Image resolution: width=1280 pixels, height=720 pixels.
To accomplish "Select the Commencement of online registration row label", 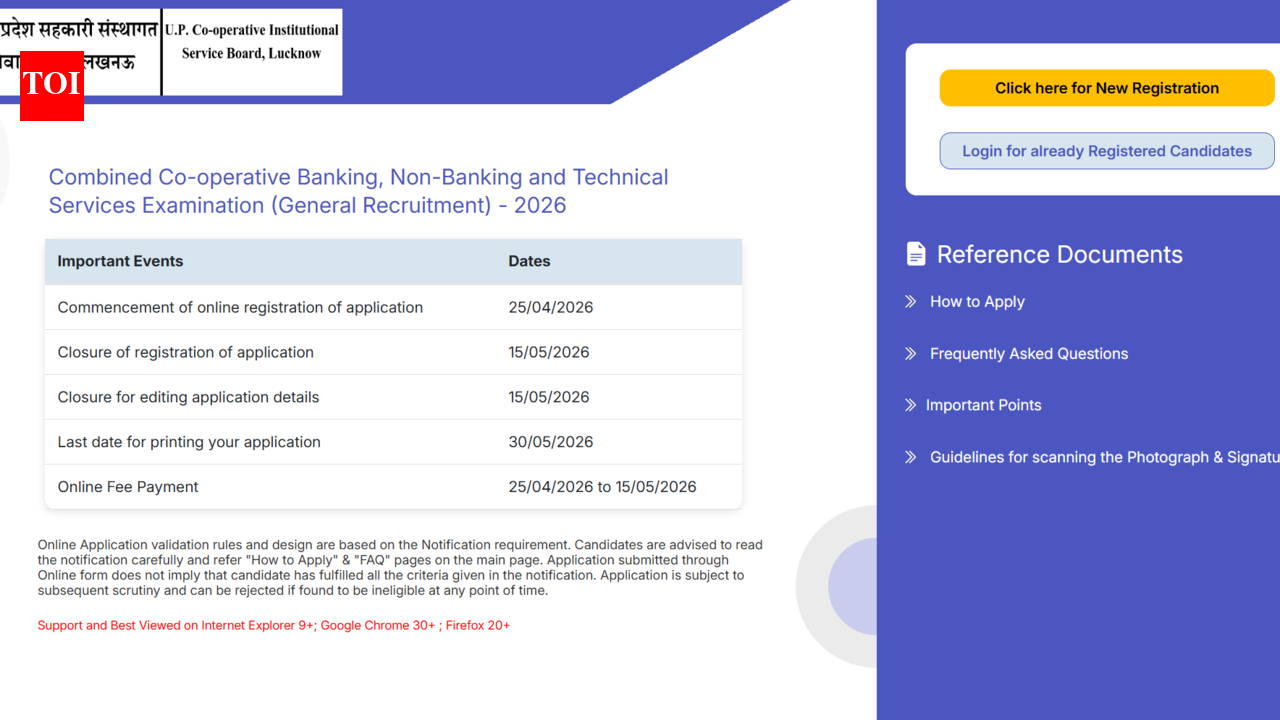I will tap(240, 307).
